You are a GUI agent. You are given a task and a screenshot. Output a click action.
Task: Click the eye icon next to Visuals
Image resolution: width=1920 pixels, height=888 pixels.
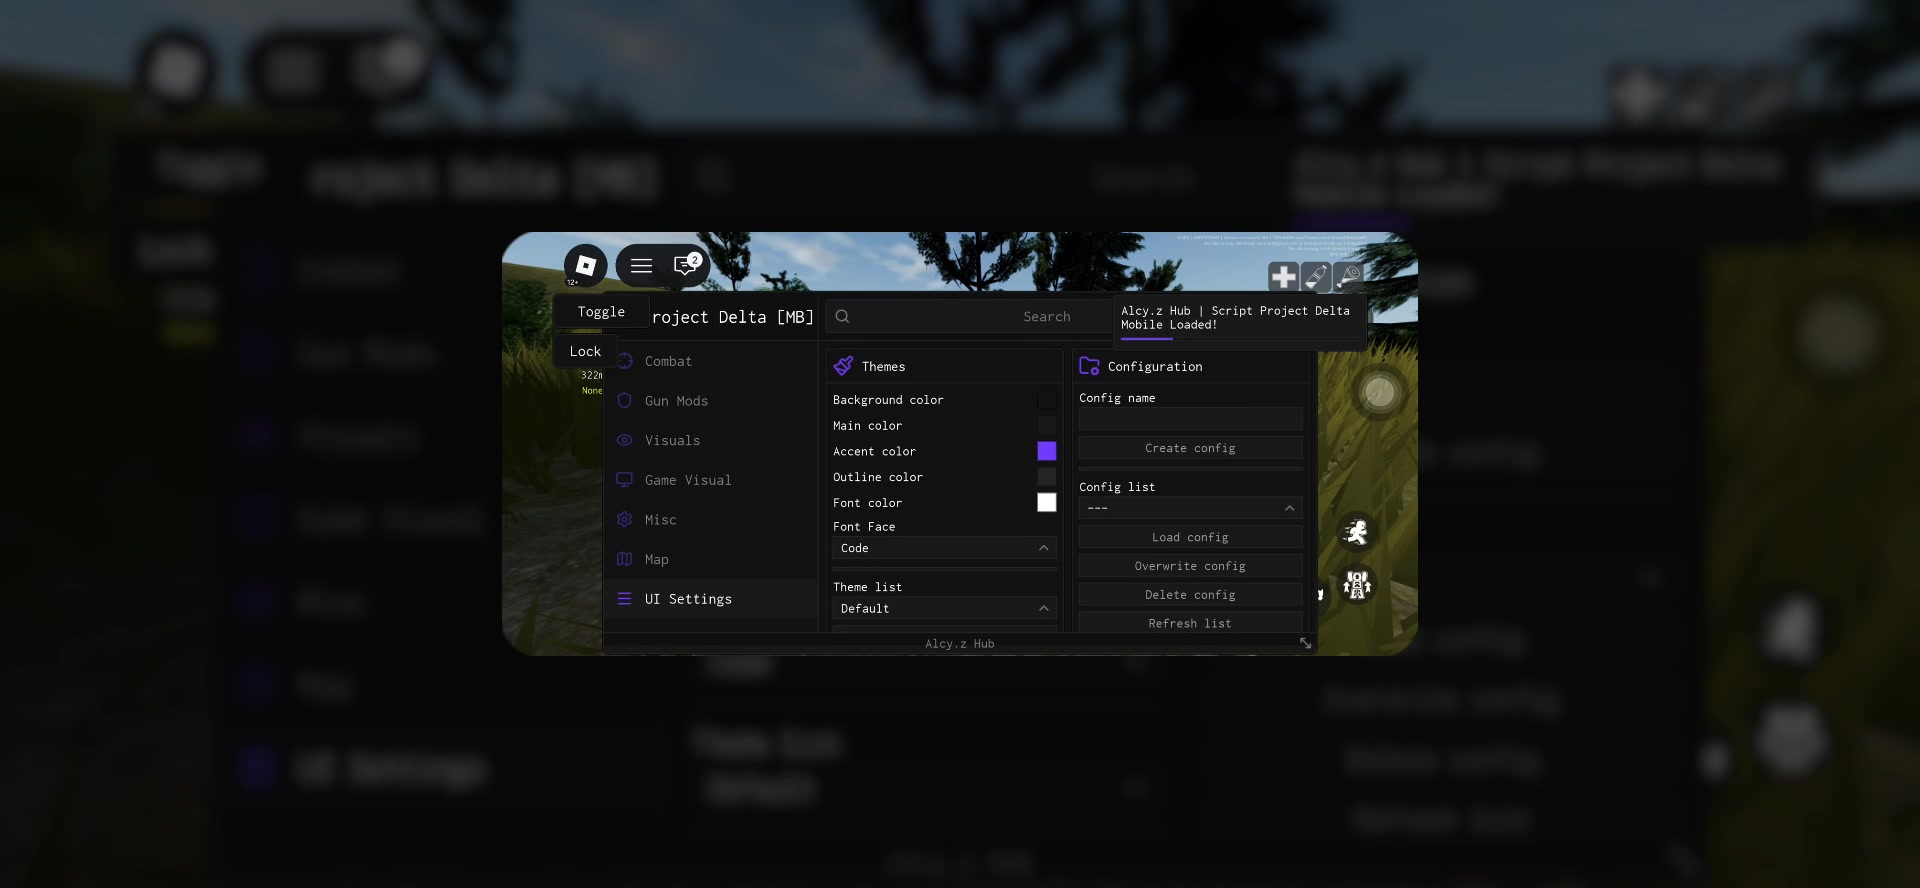624,440
